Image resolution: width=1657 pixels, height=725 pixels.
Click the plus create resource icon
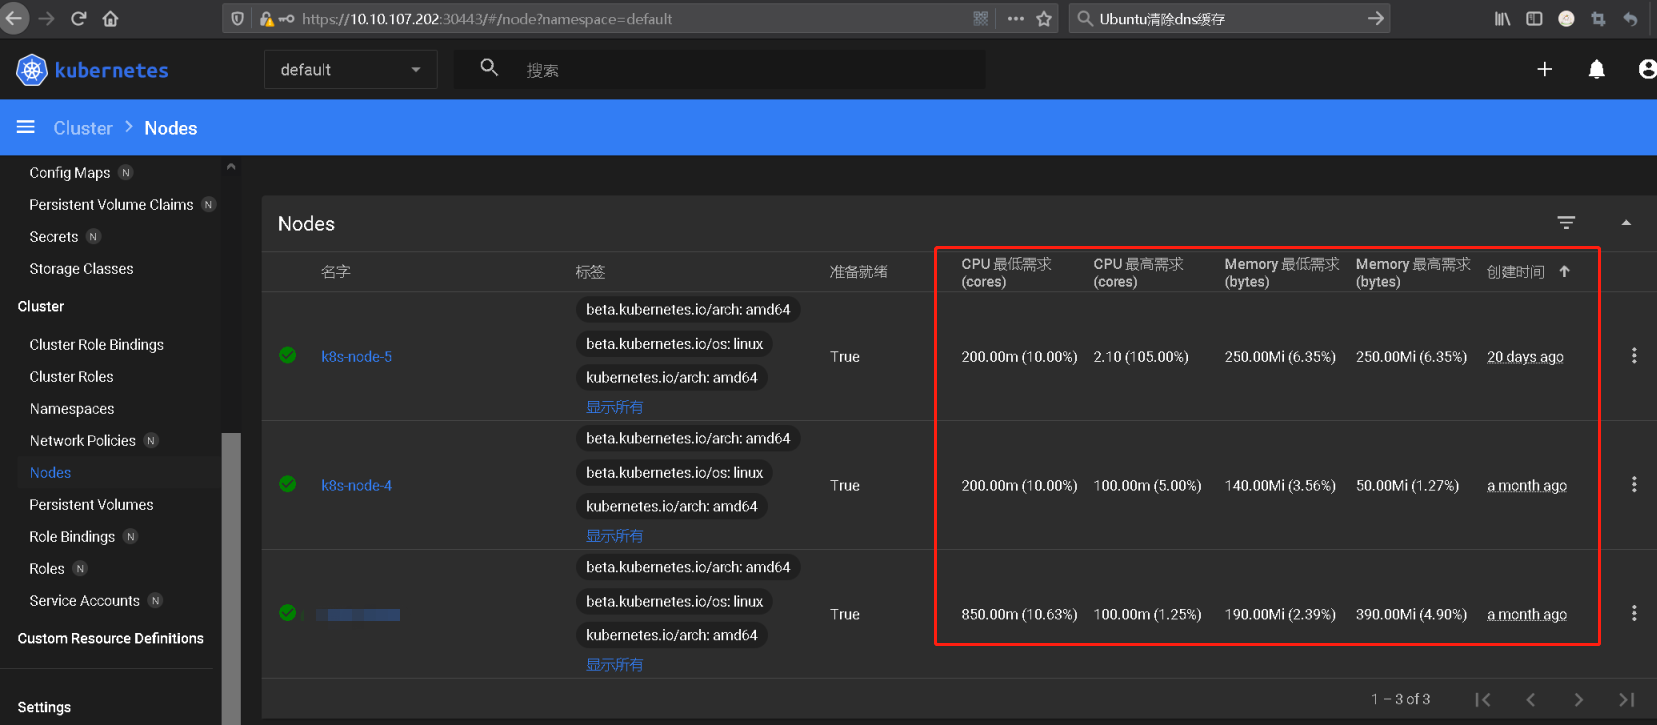pos(1544,69)
